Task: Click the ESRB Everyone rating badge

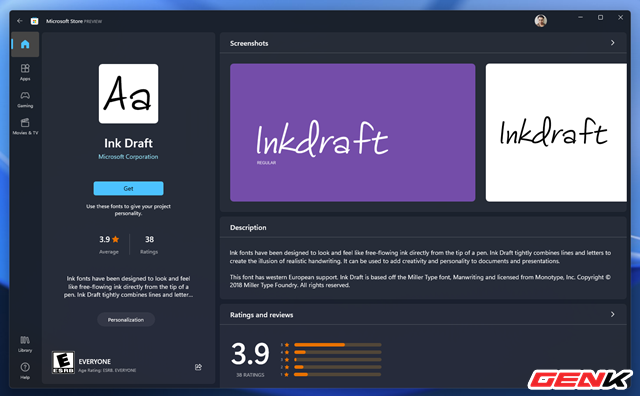Action: coord(63,362)
